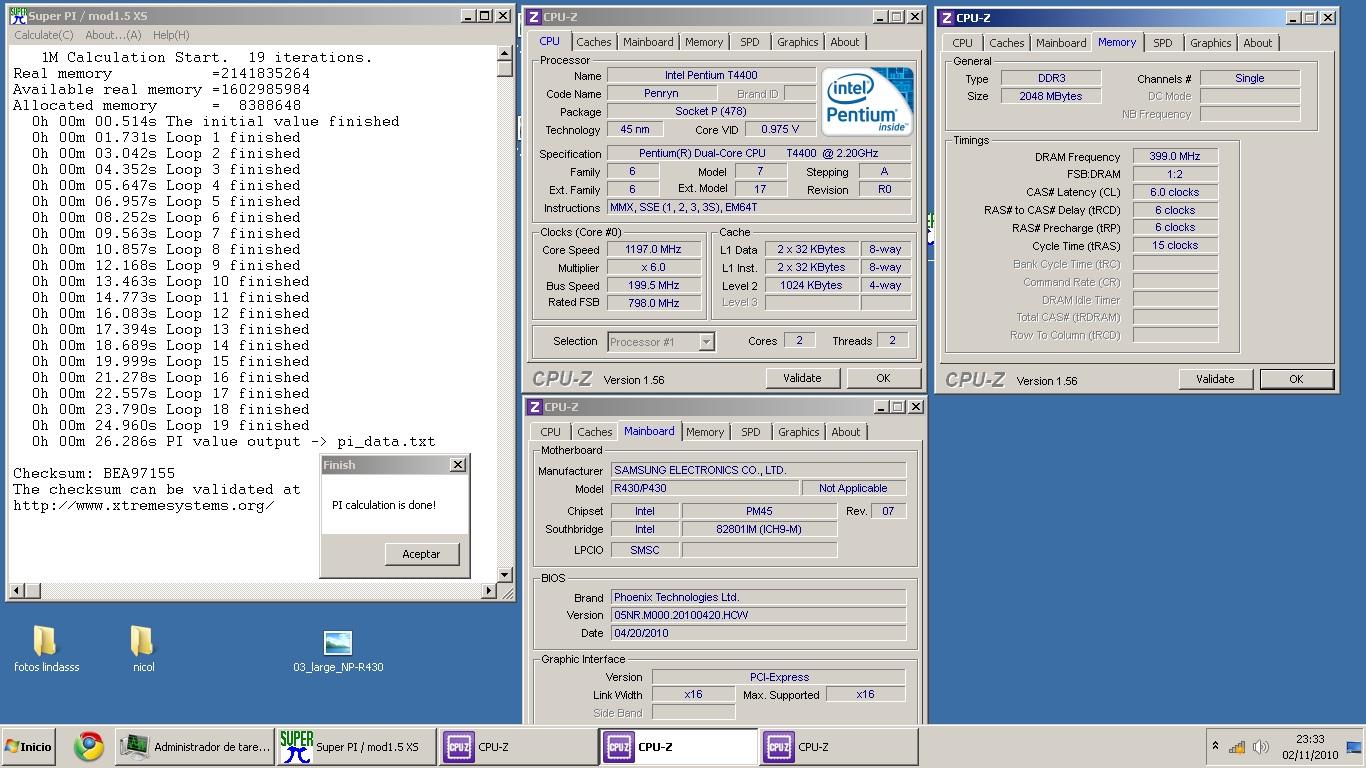Click Validate in CPU tab window
Screen dimensions: 1366x768
802,378
